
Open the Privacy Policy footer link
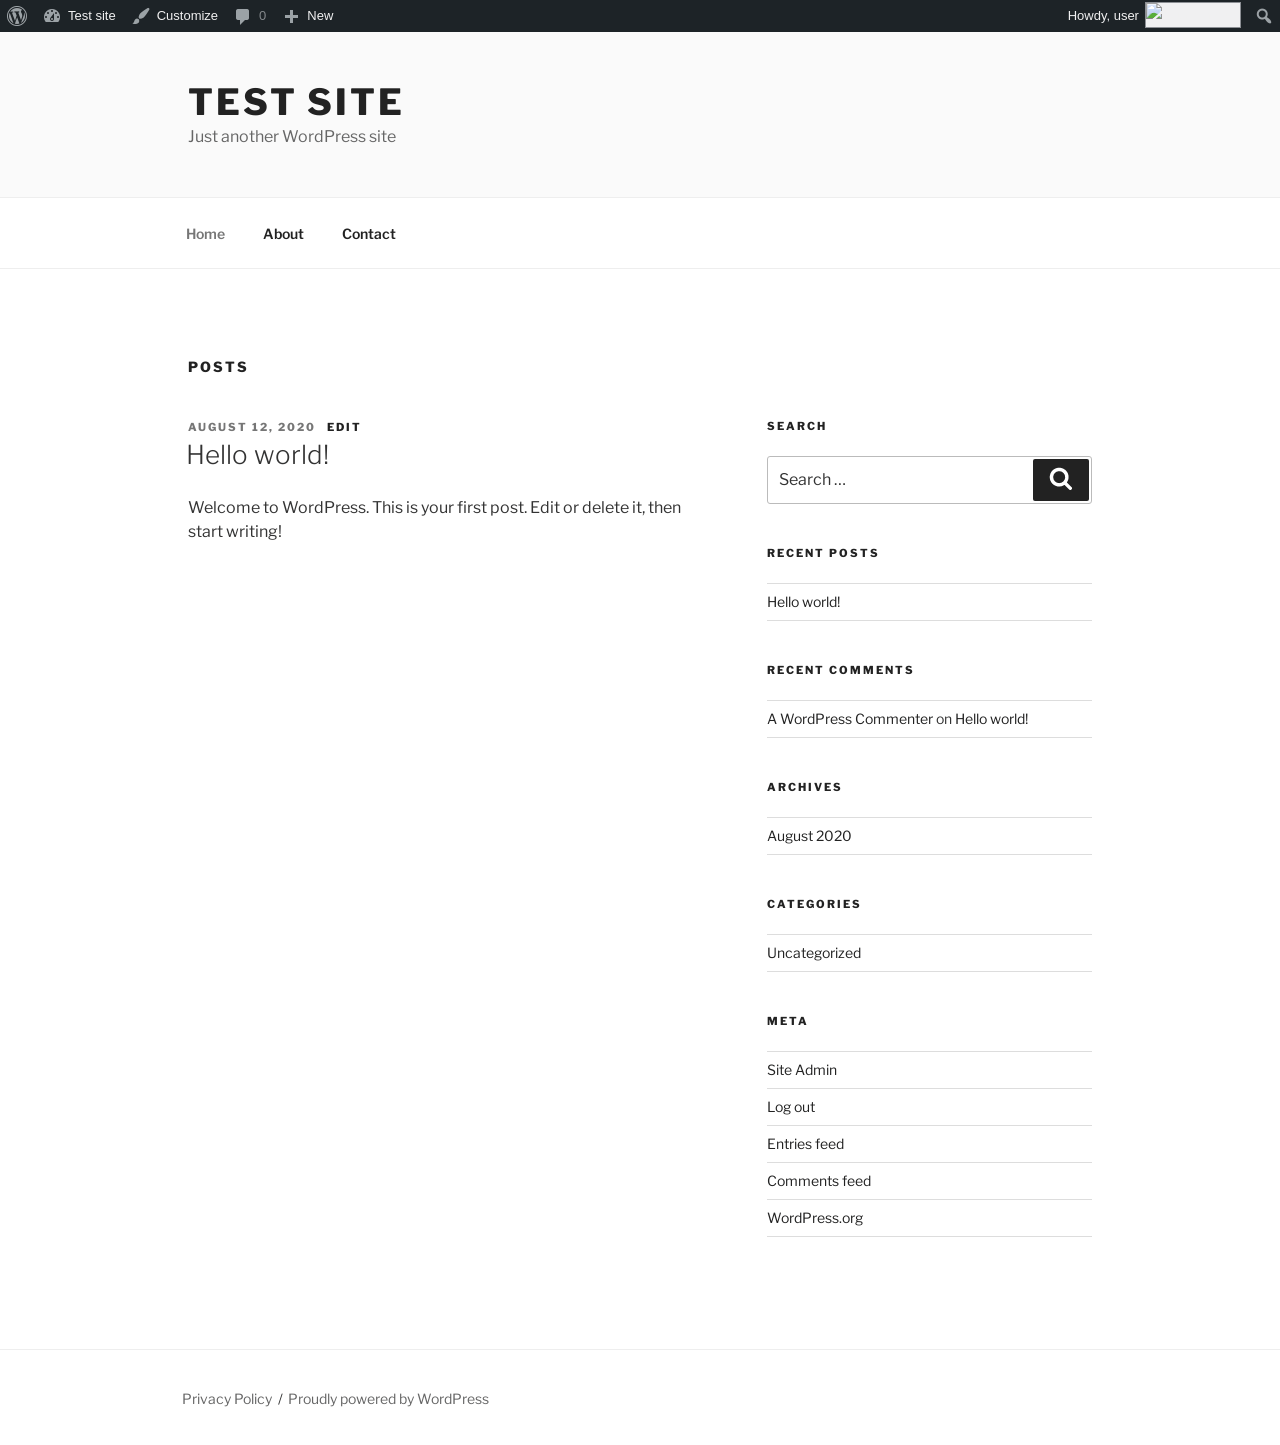227,1399
